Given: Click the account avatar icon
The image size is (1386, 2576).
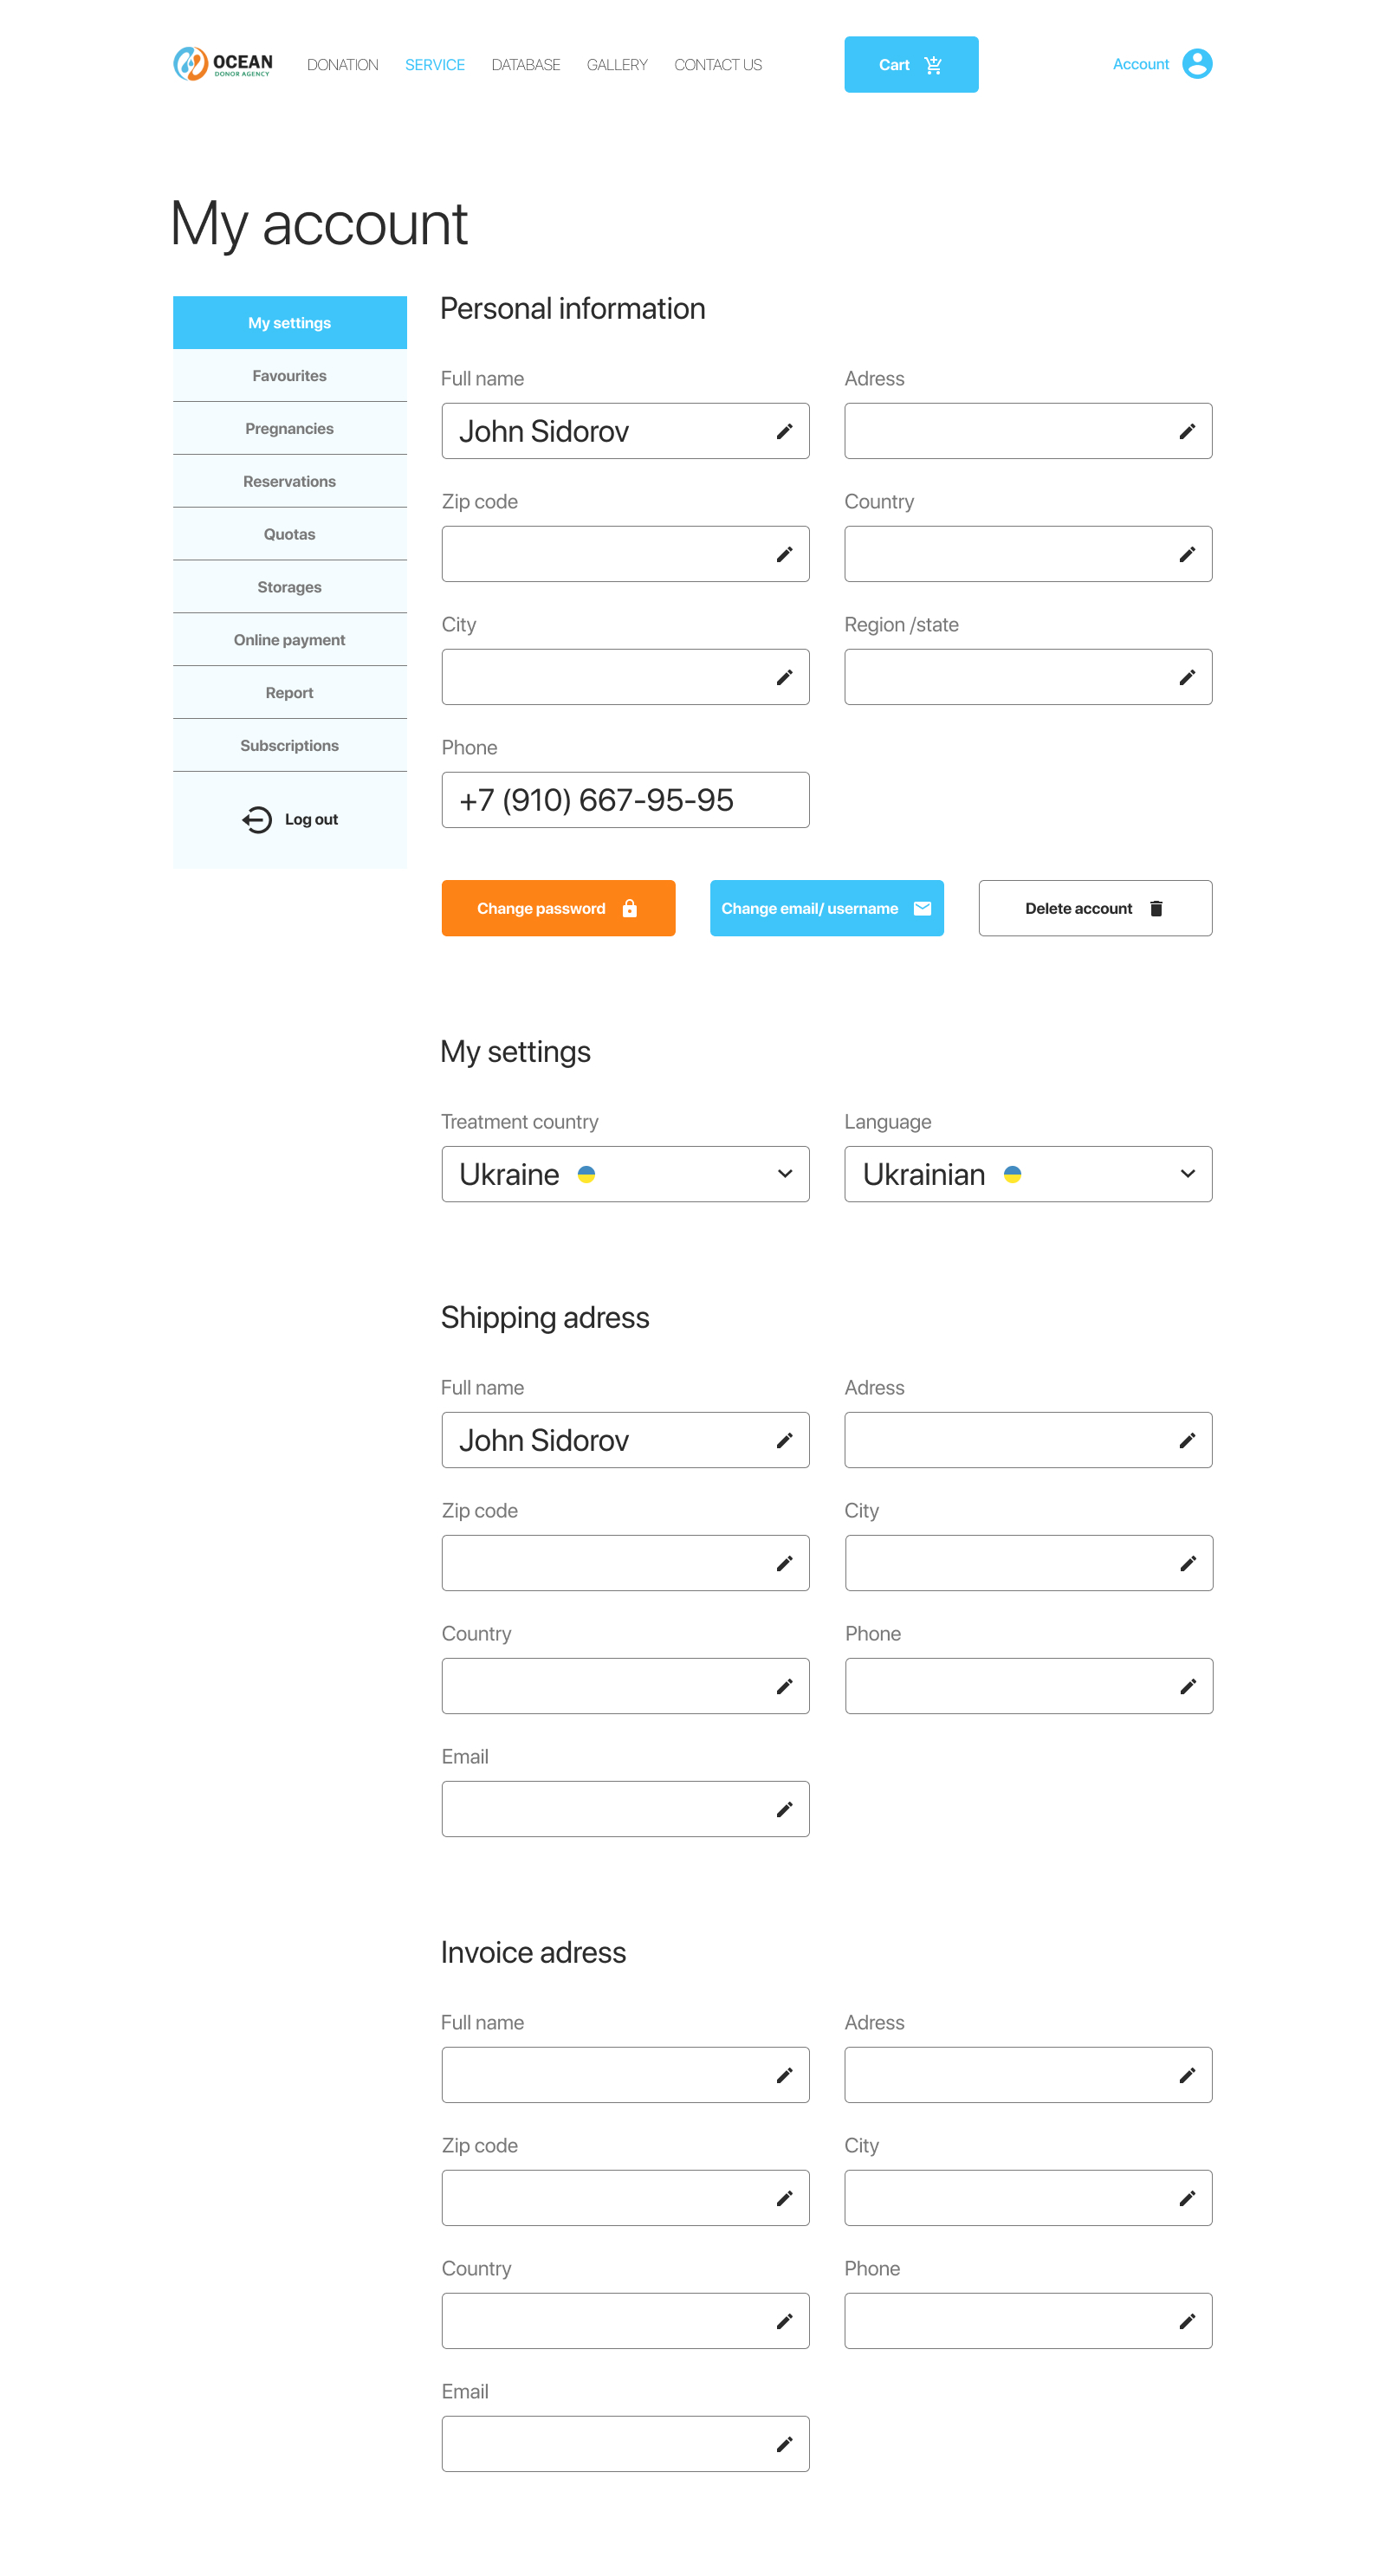Looking at the screenshot, I should click(1196, 64).
